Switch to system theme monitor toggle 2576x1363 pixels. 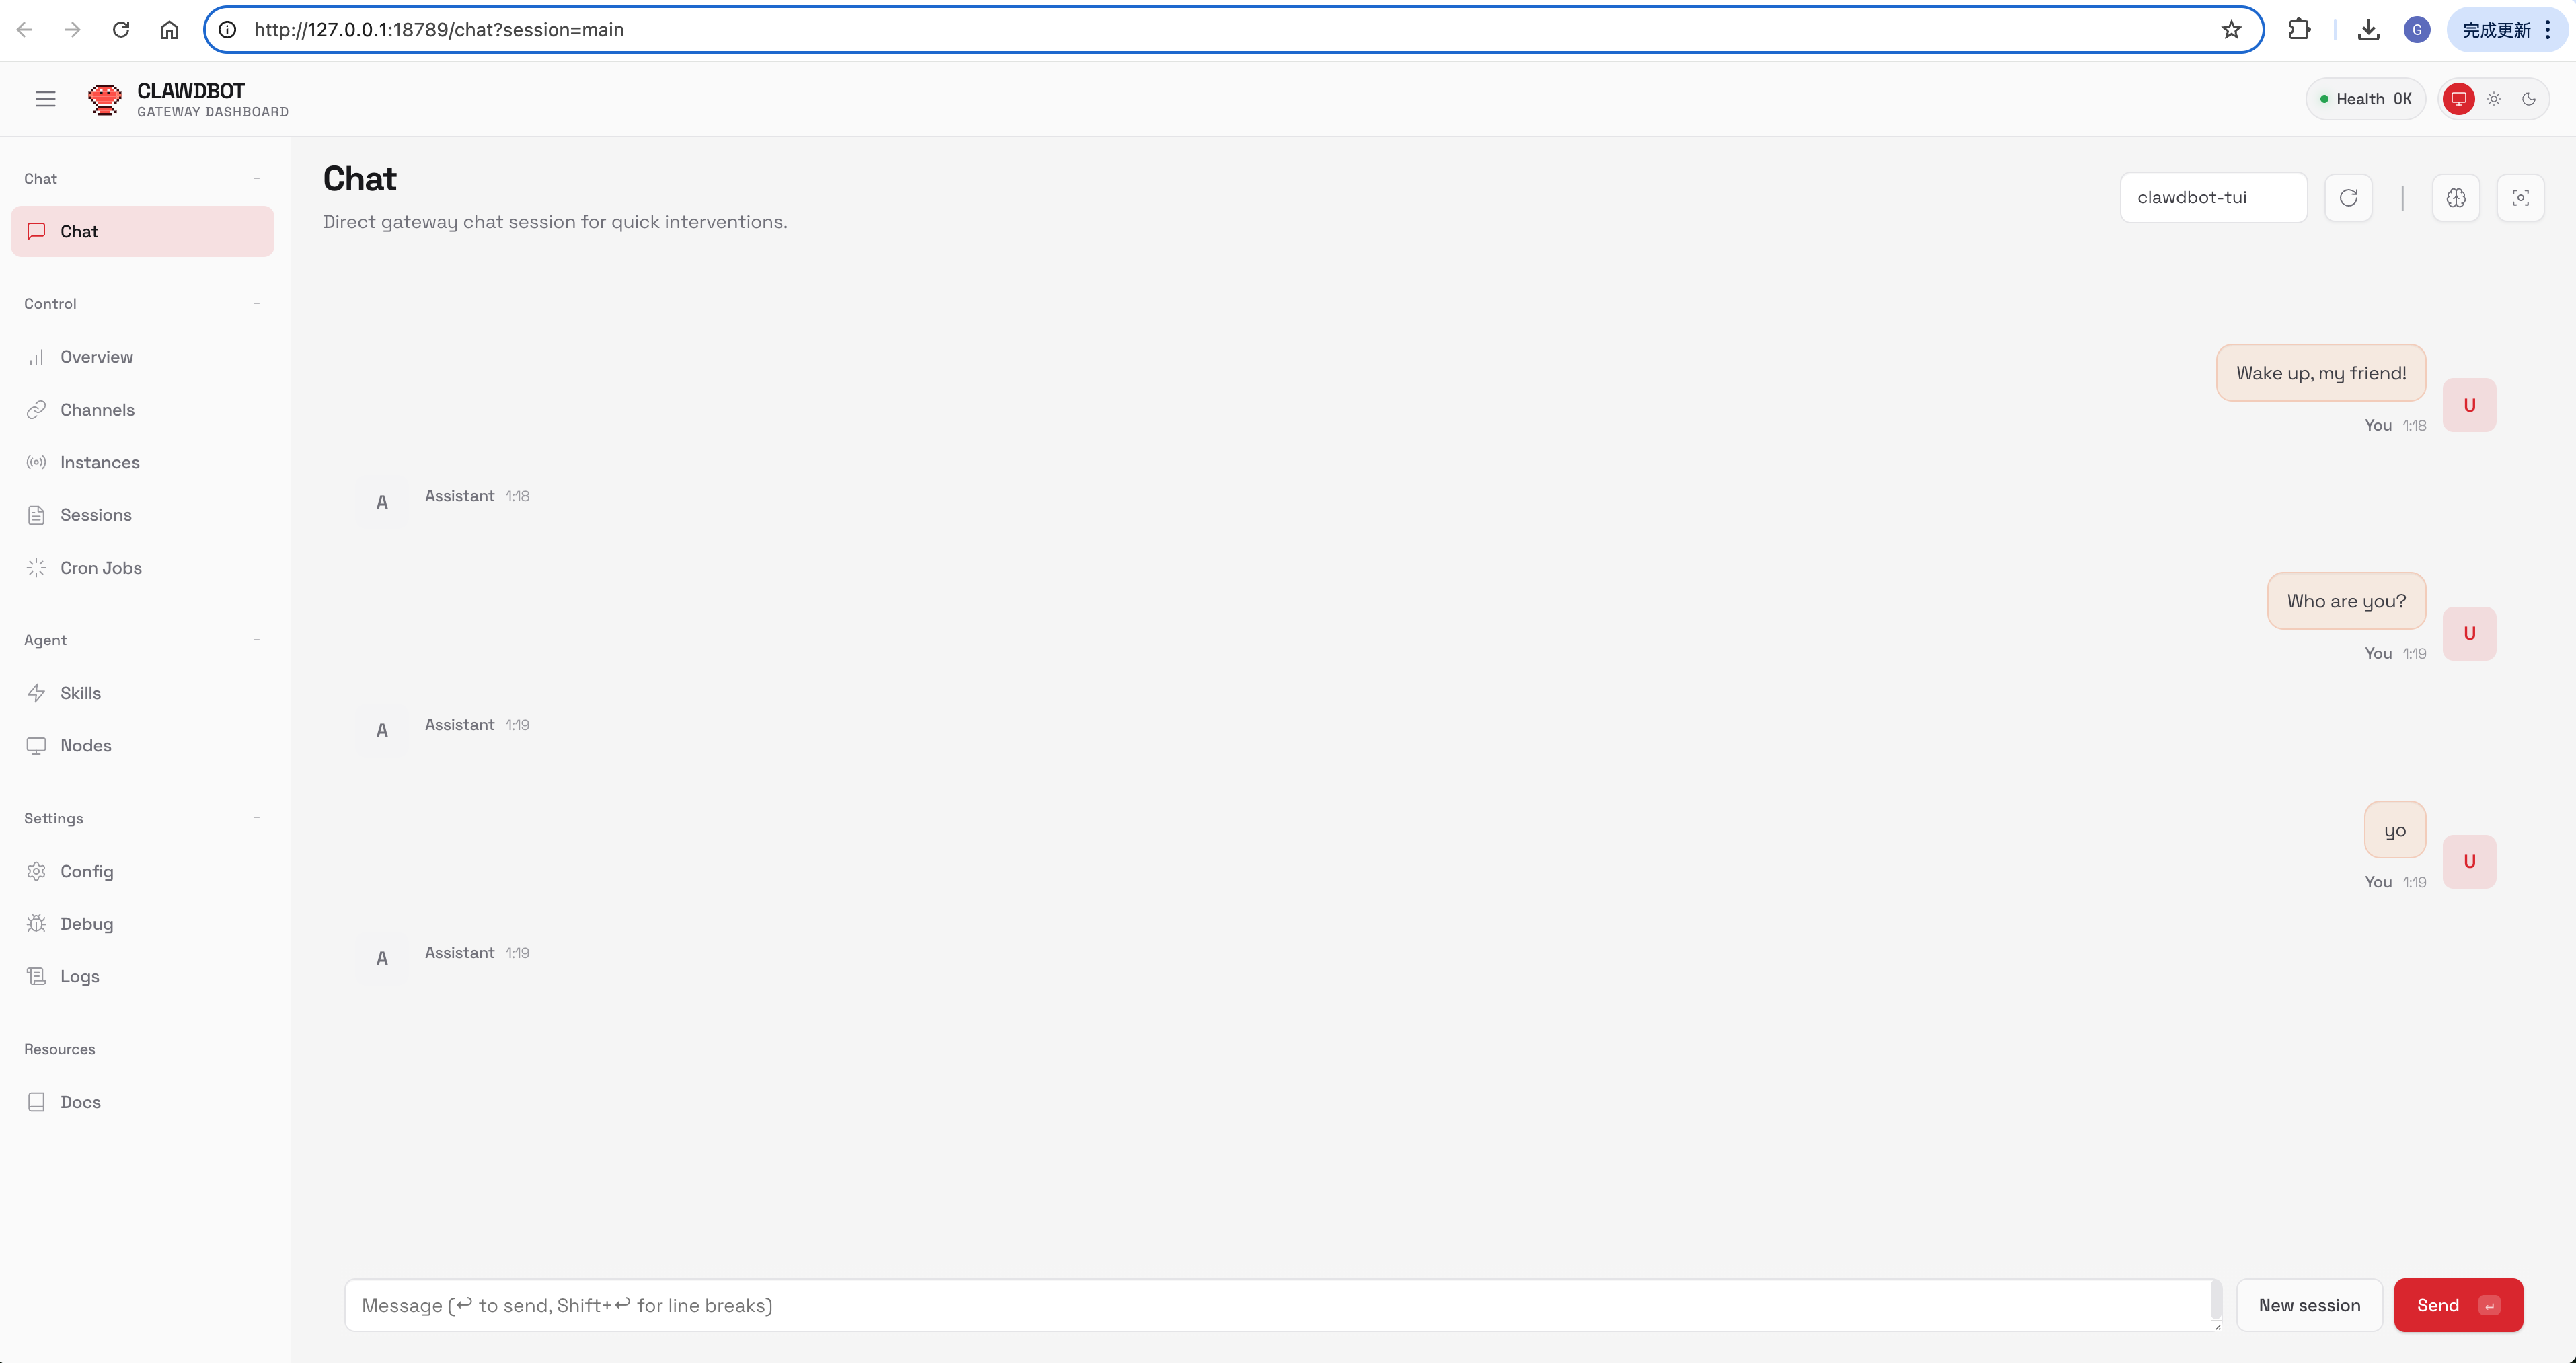(2458, 98)
